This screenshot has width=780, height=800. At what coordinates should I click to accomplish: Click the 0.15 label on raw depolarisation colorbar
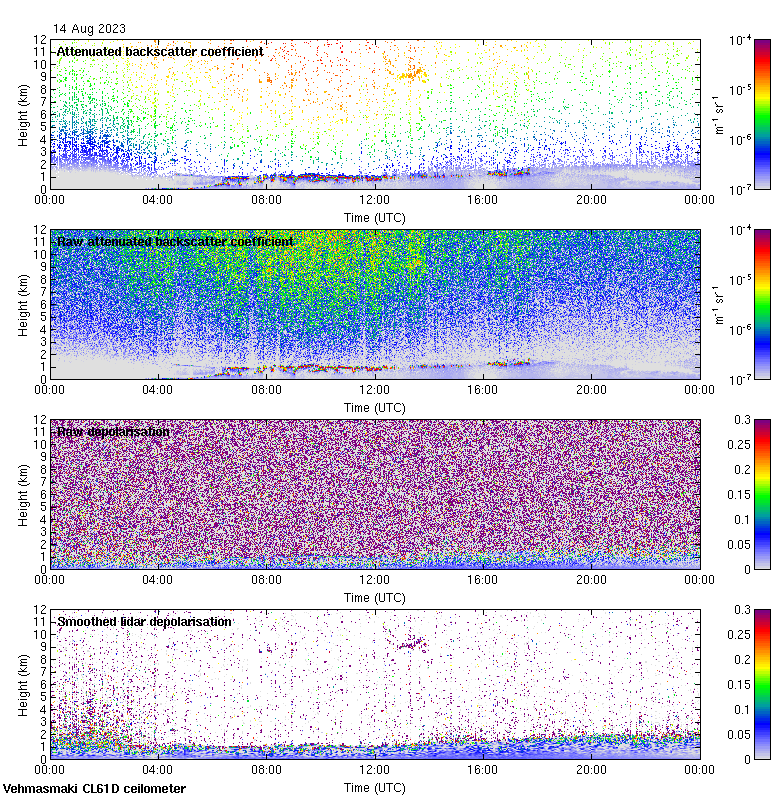(739, 494)
